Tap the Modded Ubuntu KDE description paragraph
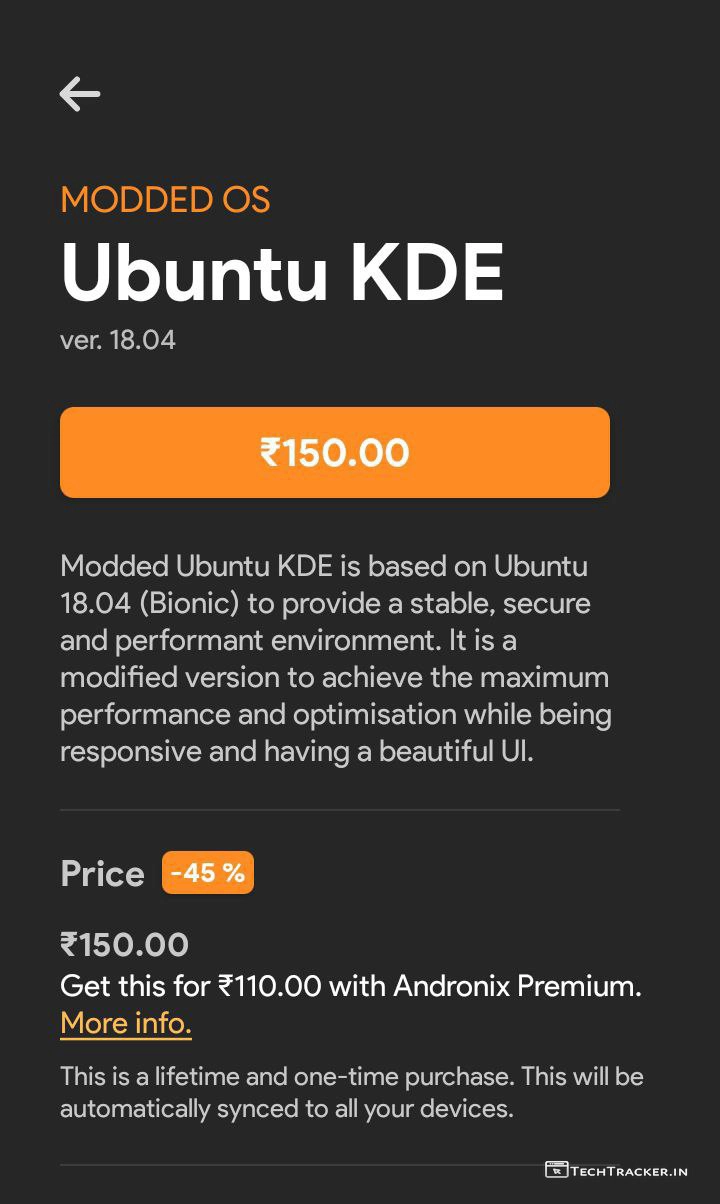Image resolution: width=720 pixels, height=1204 pixels. (x=336, y=659)
